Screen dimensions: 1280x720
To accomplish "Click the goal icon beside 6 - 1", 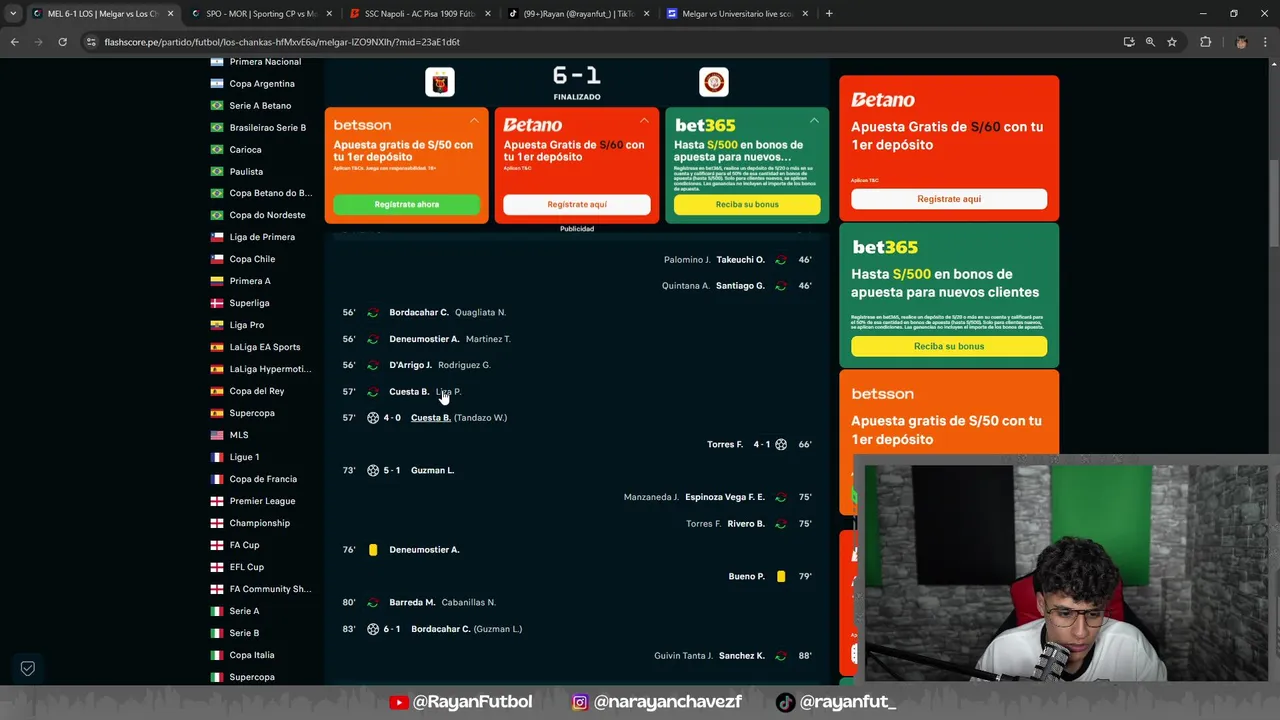I will [373, 629].
